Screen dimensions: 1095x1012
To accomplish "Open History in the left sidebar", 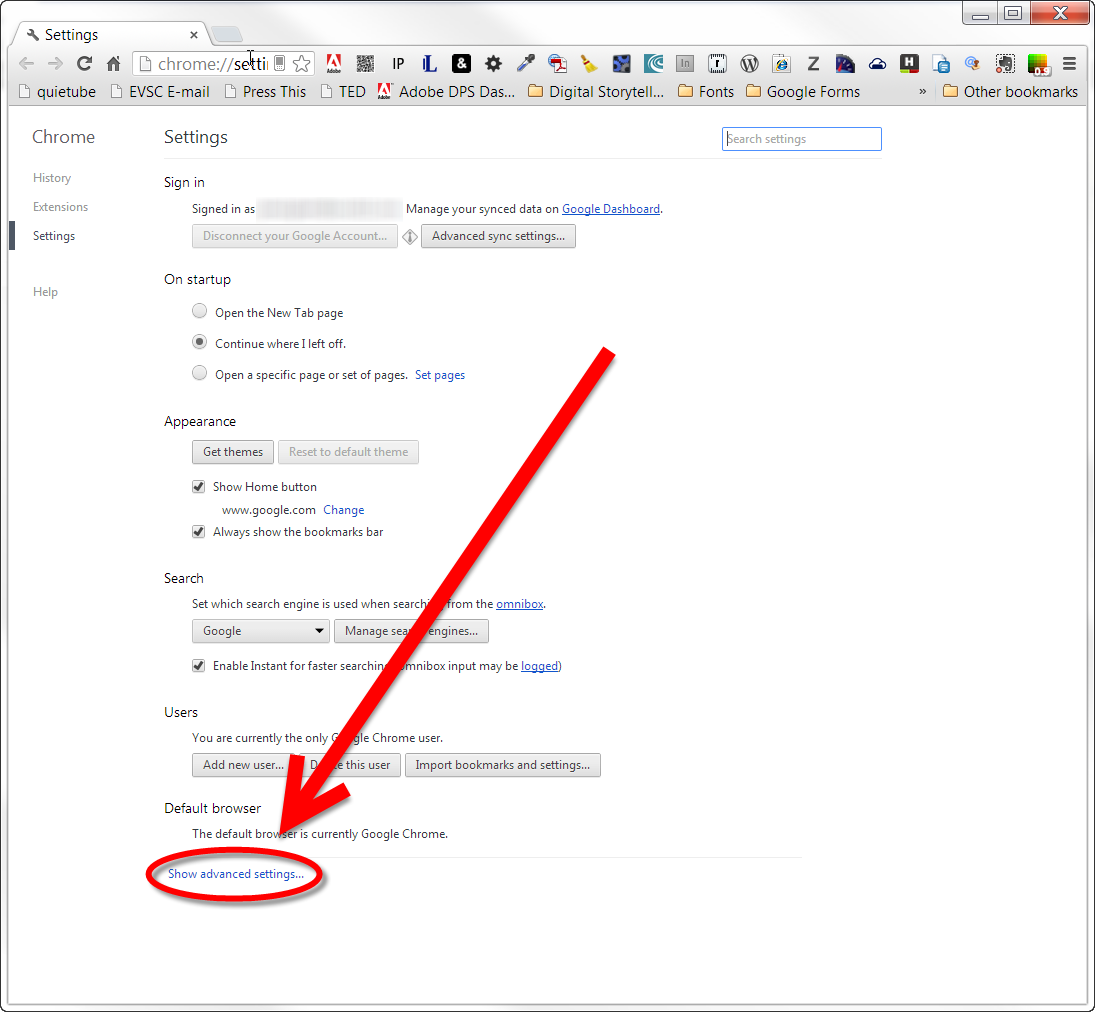I will click(52, 178).
